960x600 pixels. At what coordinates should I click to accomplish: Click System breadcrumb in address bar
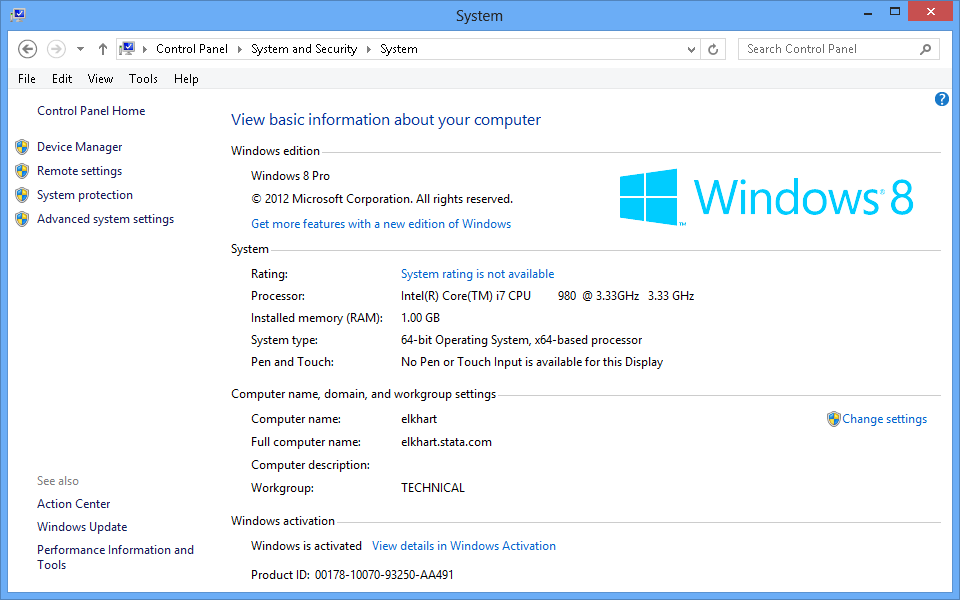pos(399,49)
